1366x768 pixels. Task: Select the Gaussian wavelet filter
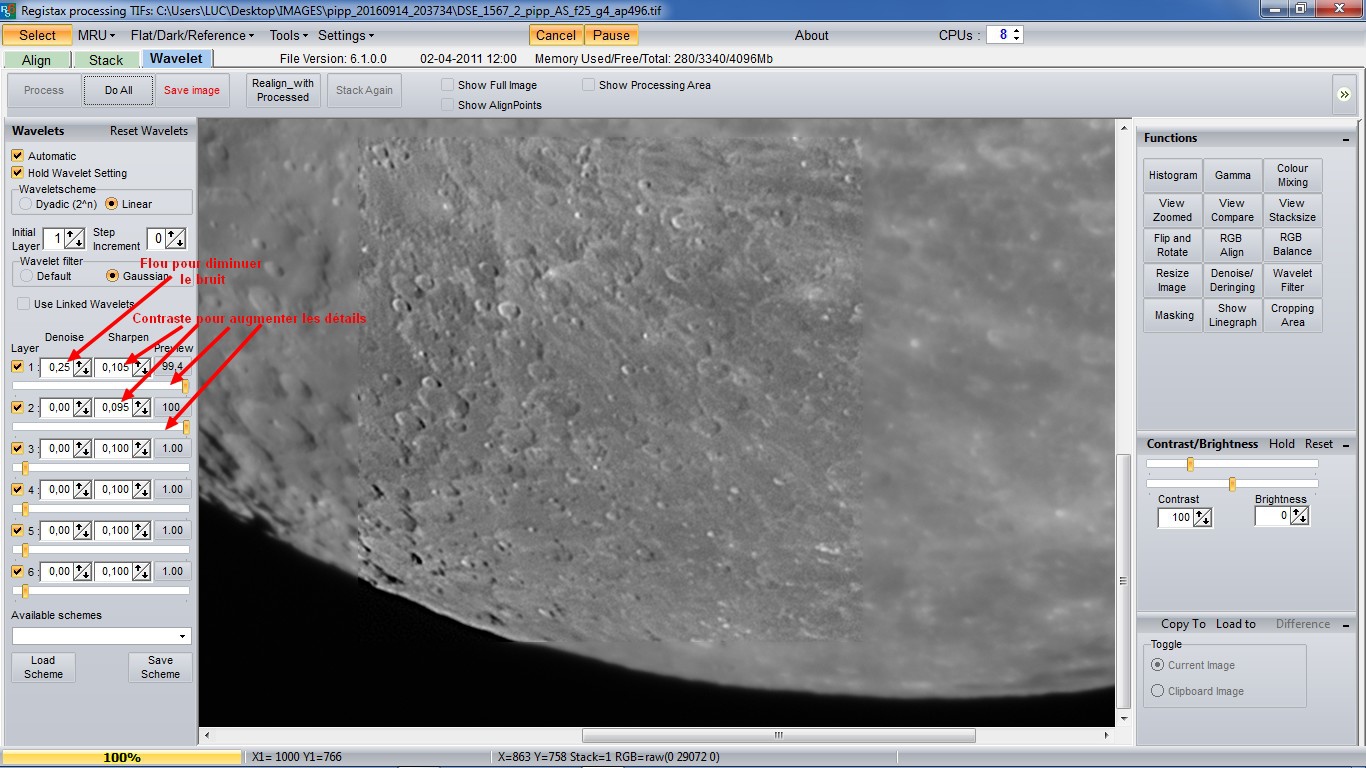coord(113,276)
